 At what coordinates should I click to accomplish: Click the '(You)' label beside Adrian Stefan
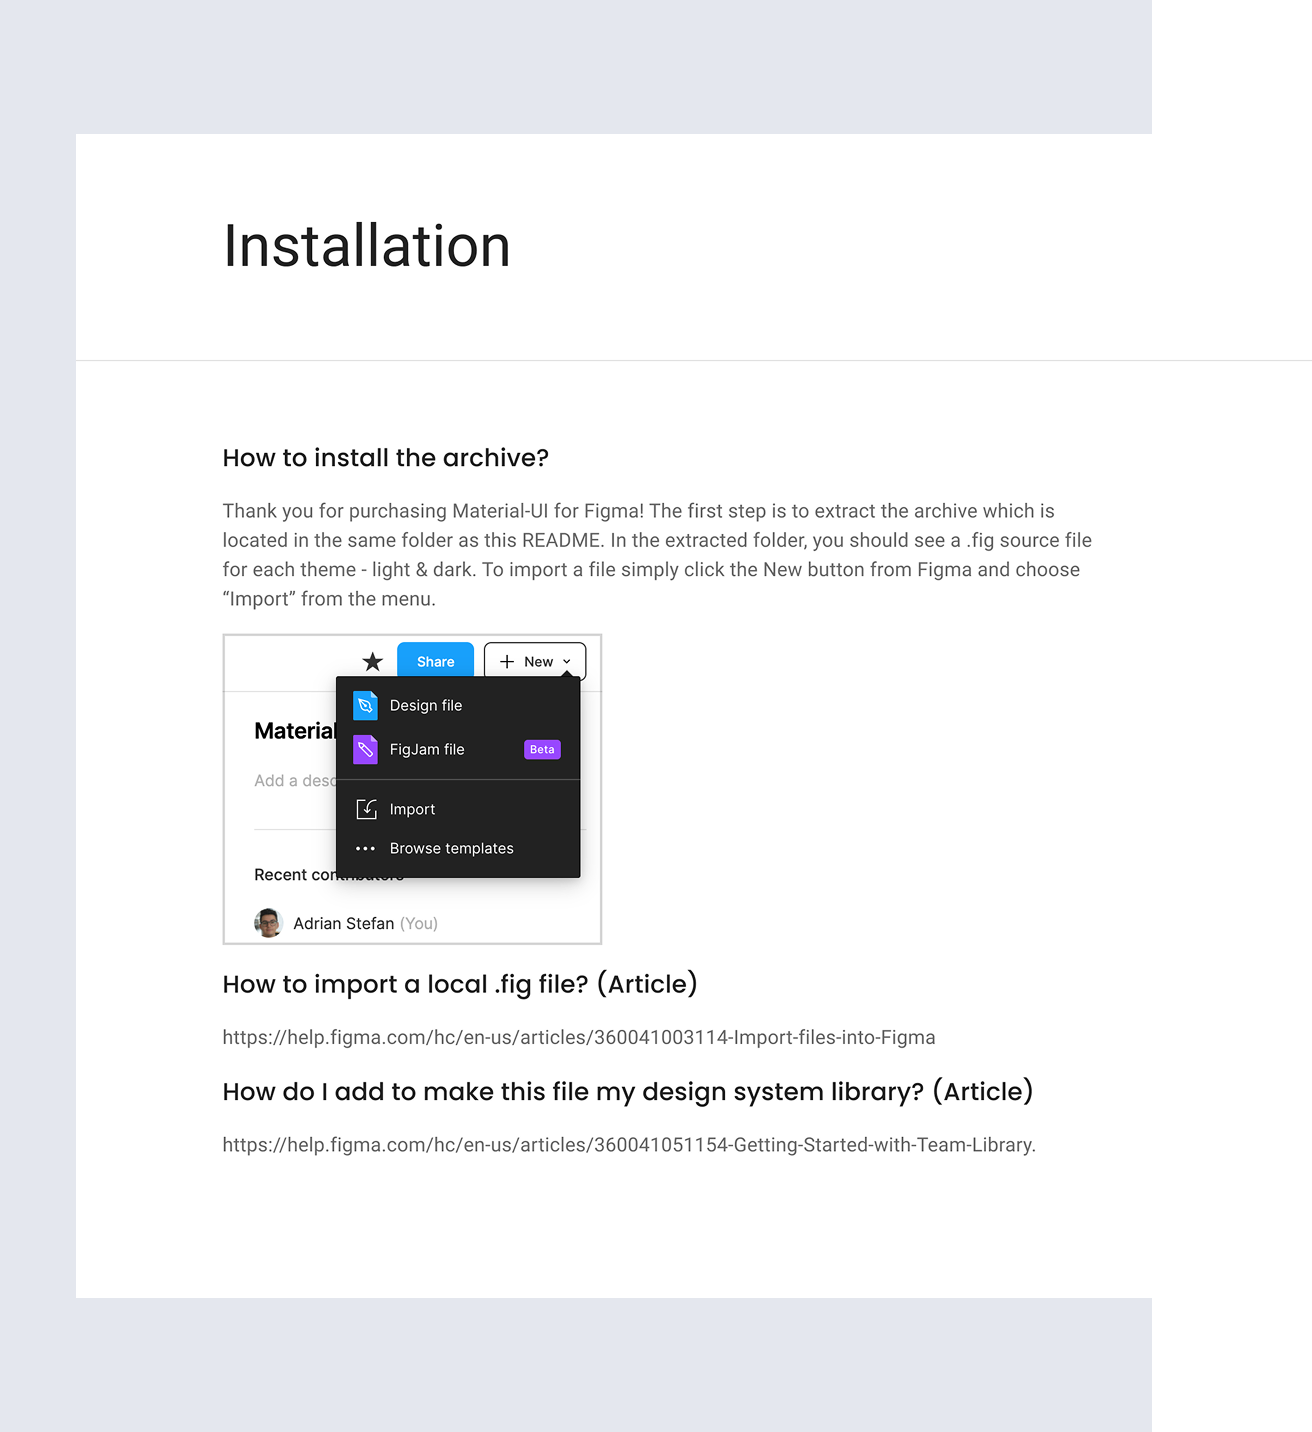tap(419, 923)
